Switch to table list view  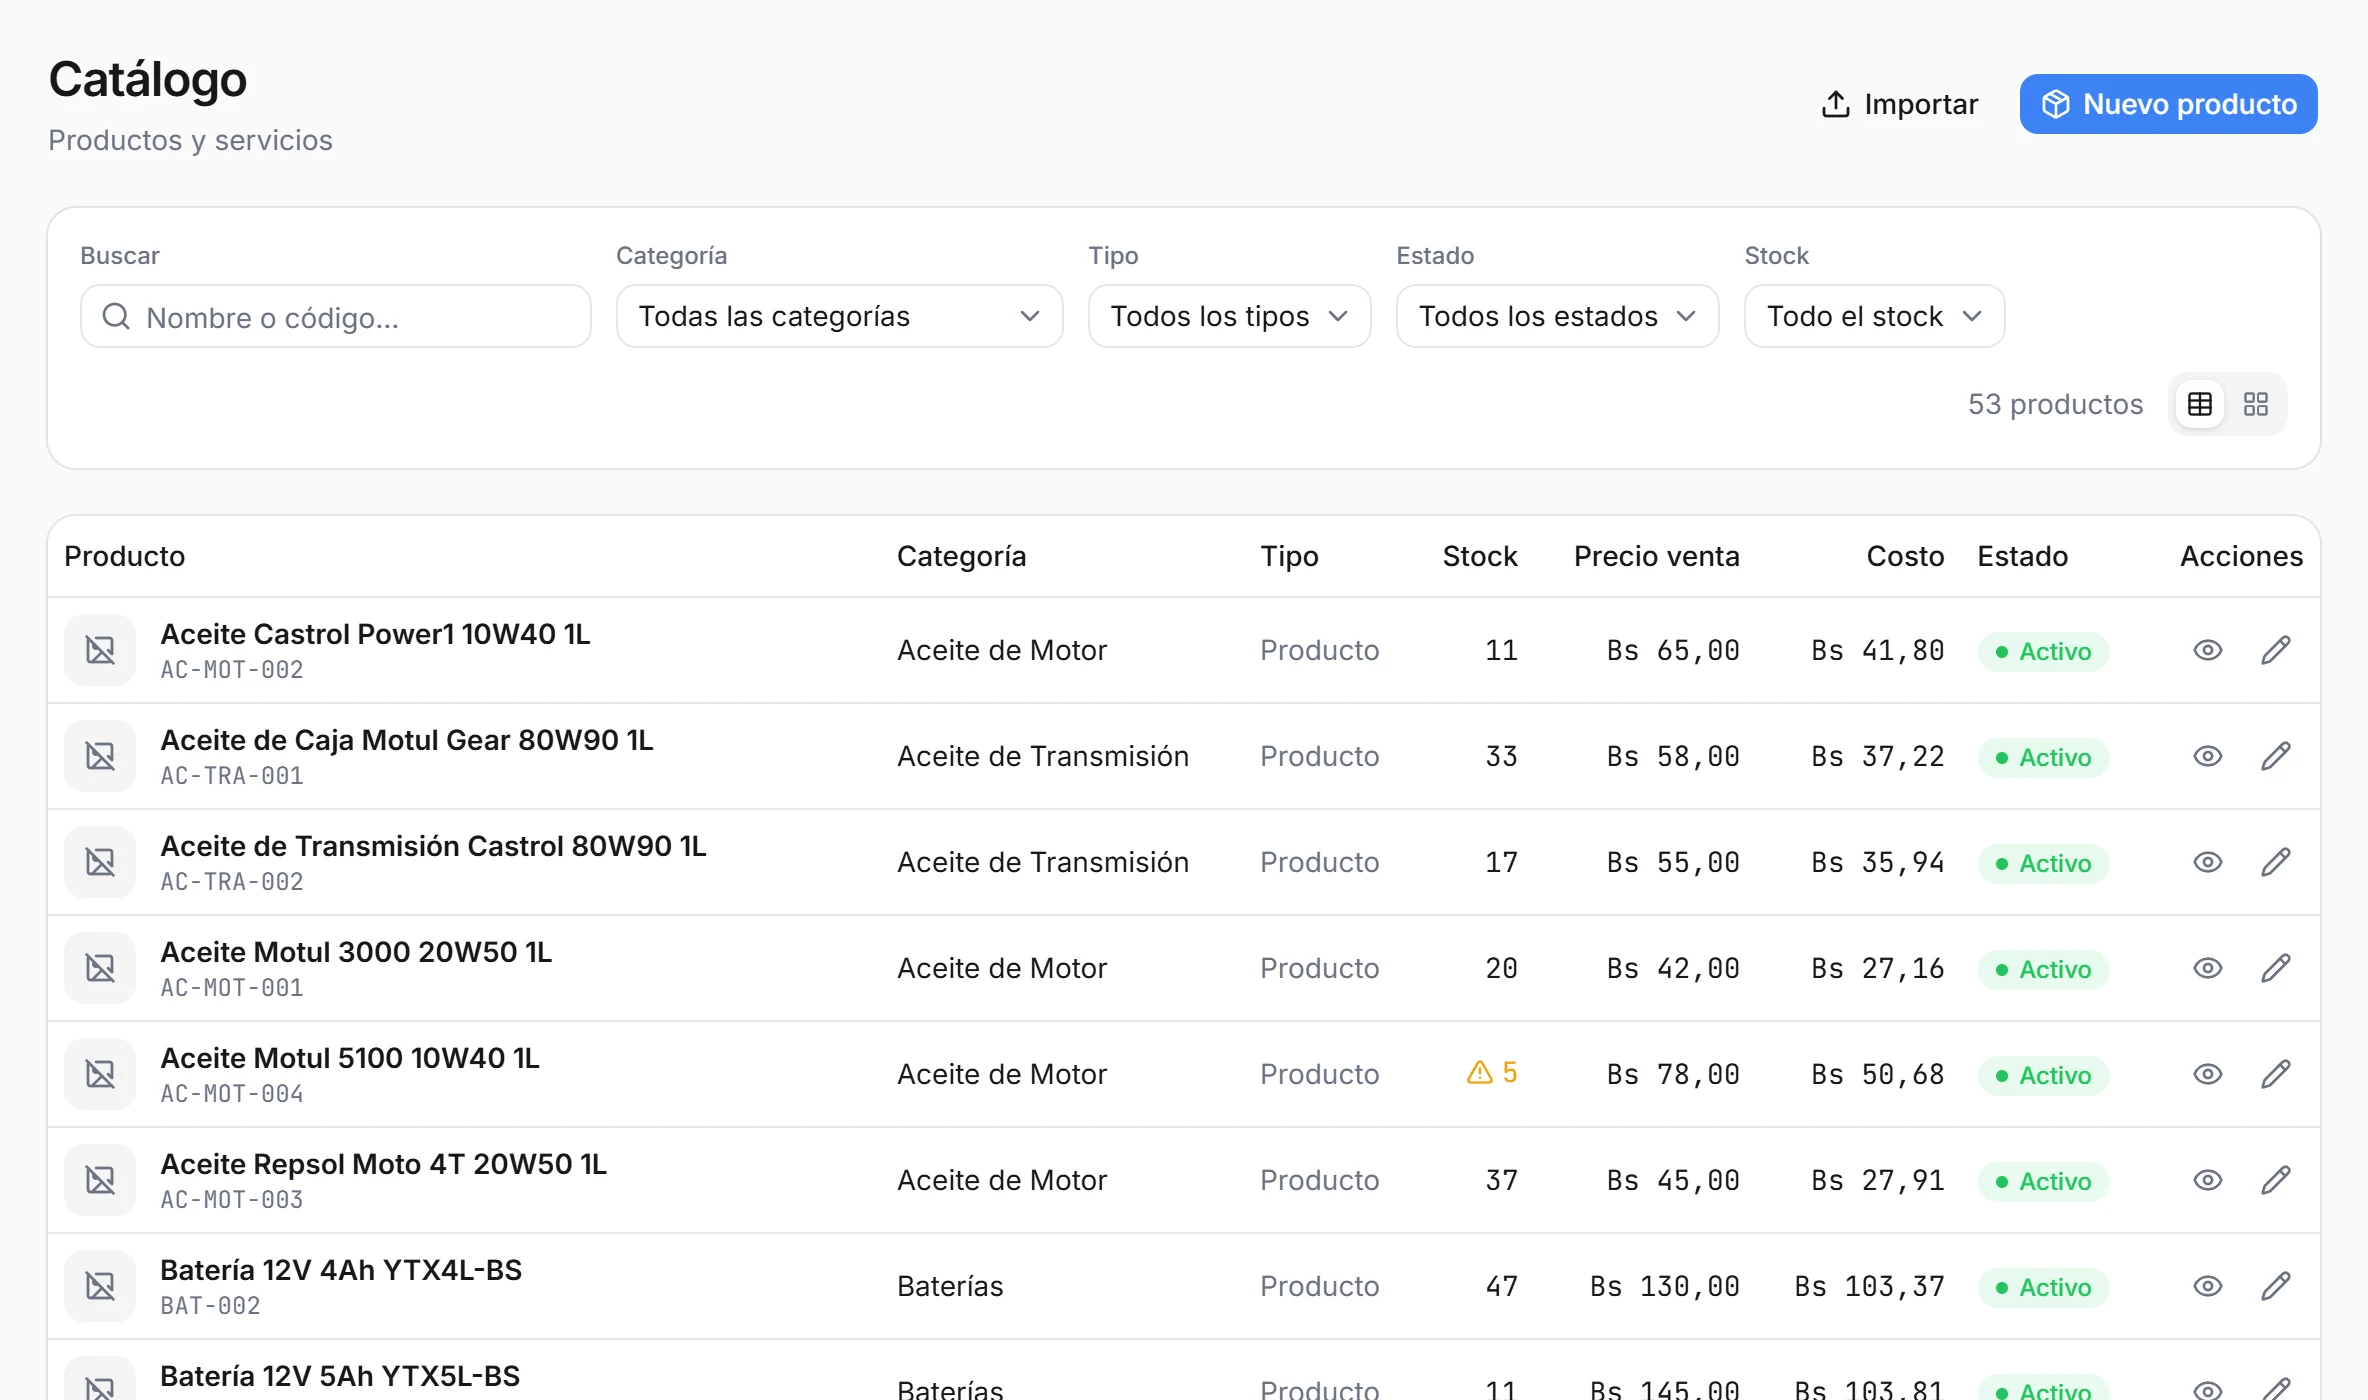coord(2200,404)
